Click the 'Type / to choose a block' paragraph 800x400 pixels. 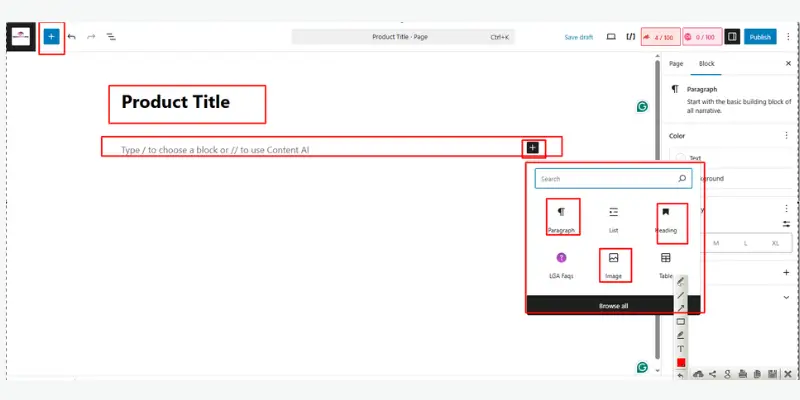[215, 150]
